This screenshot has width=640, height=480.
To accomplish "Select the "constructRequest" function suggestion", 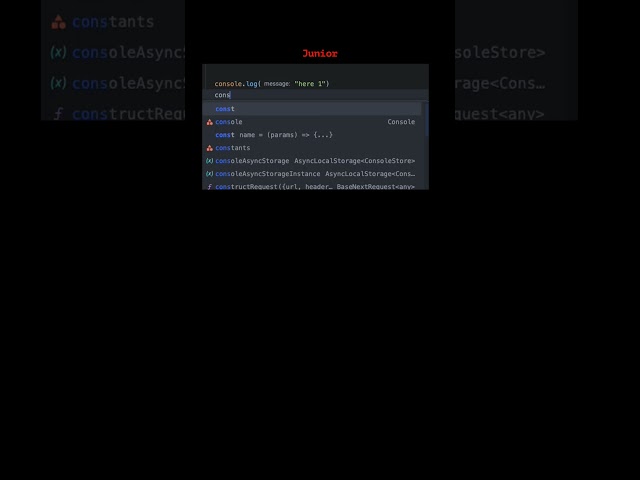I will [x=311, y=186].
